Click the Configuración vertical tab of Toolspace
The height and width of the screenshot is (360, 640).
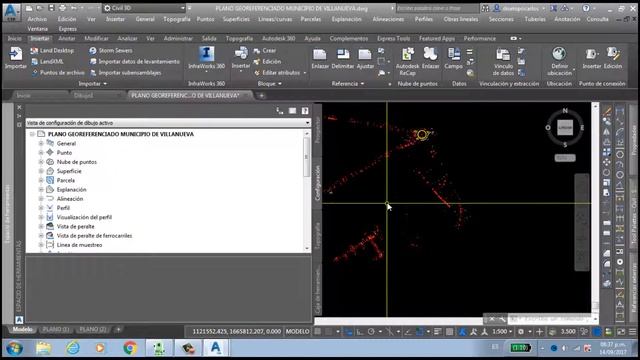(318, 184)
